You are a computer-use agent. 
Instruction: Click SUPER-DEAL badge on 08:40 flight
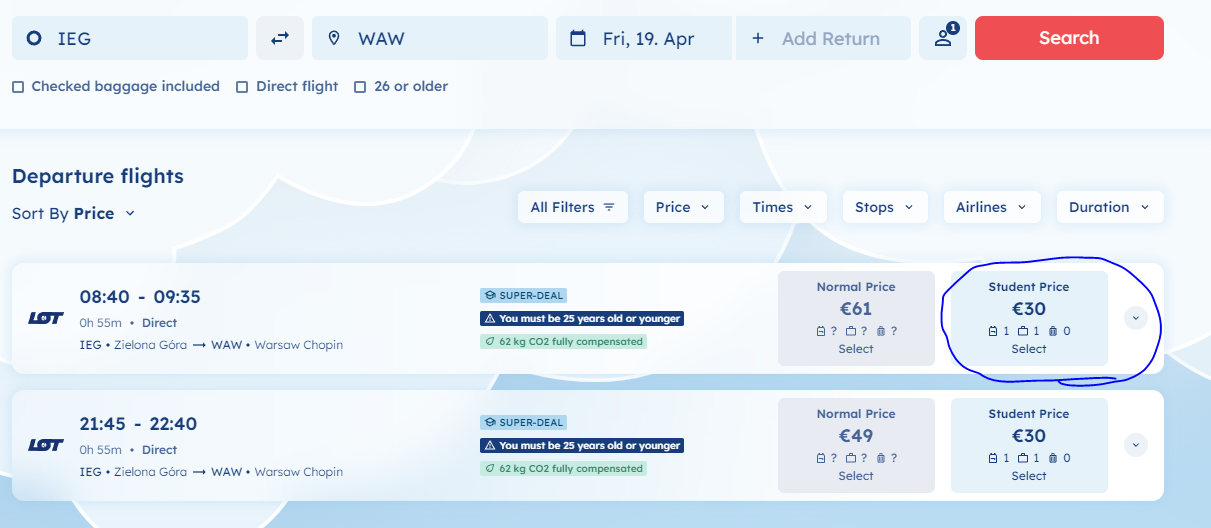(x=523, y=295)
